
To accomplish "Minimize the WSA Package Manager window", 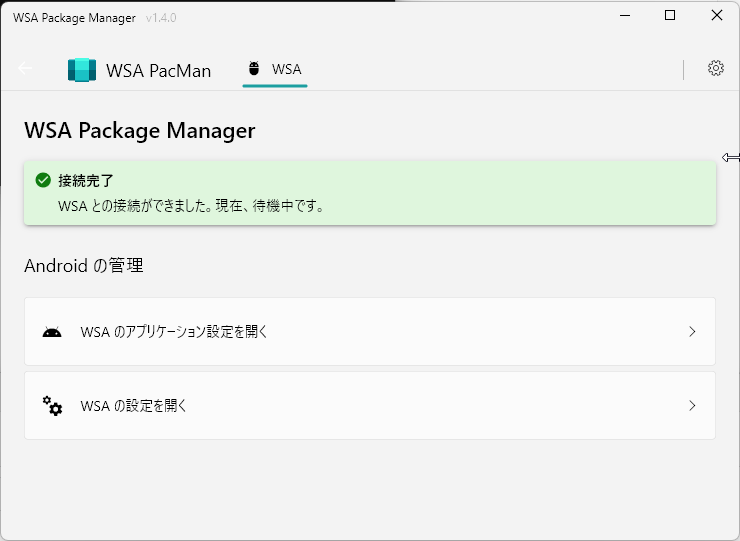I will [624, 15].
